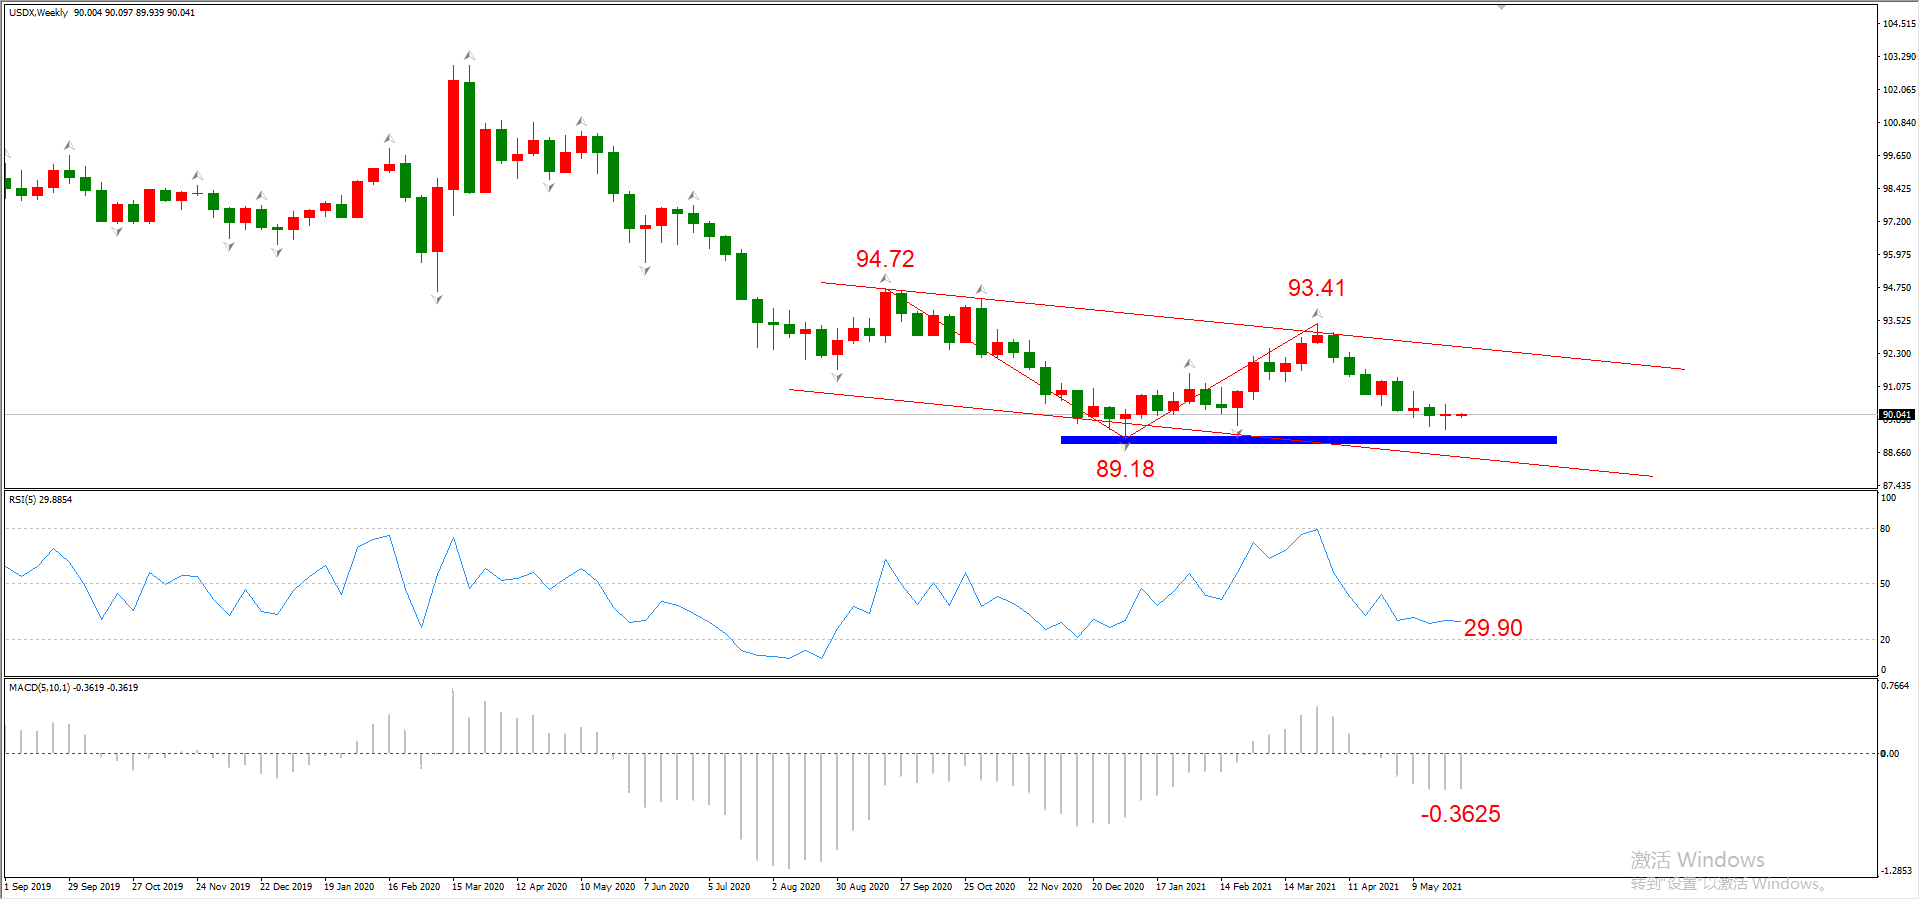Viewport: 1920px width, 900px height.
Task: Click the 29.90 RSI value annotation
Action: pyautogui.click(x=1493, y=628)
